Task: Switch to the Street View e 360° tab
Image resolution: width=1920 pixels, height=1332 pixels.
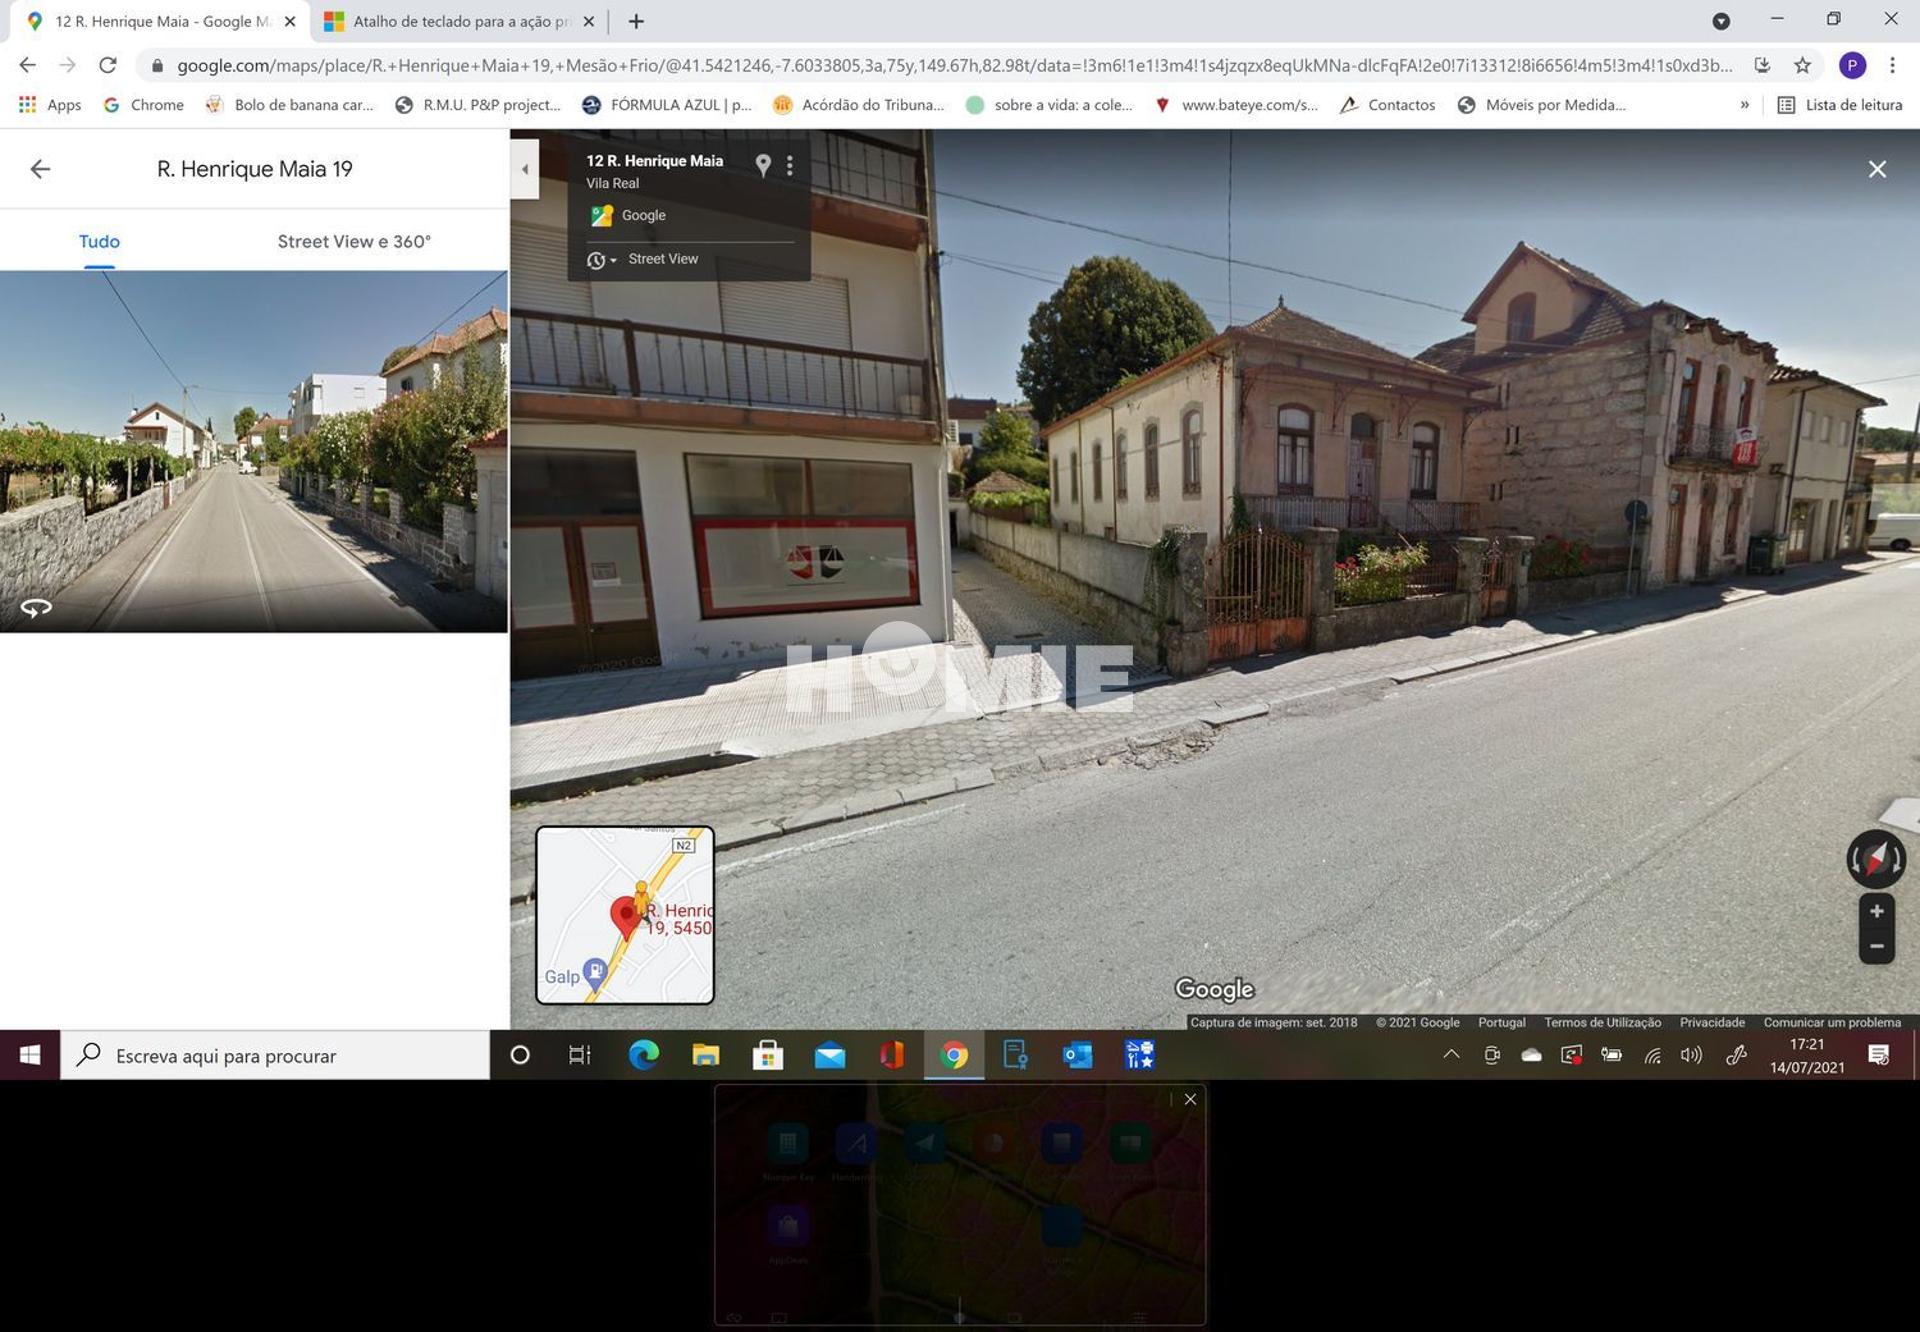Action: 353,241
